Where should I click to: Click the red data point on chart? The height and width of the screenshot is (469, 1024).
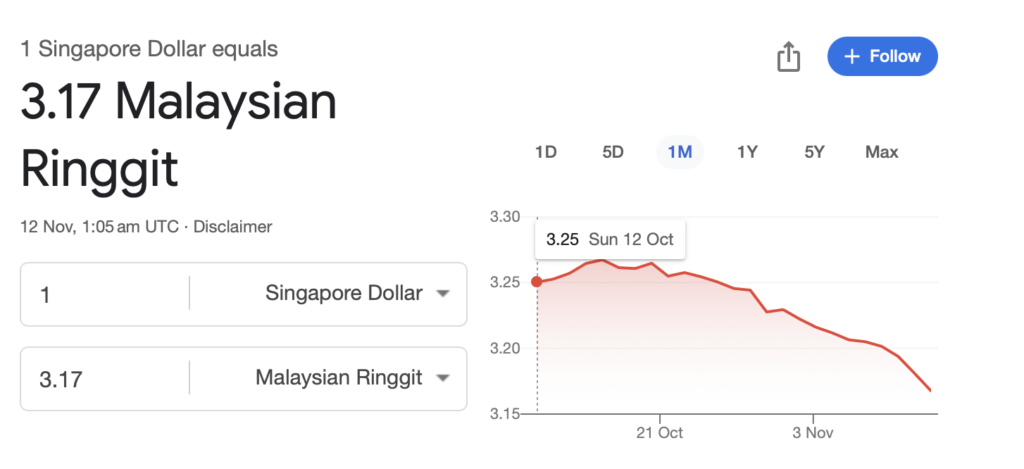(537, 282)
